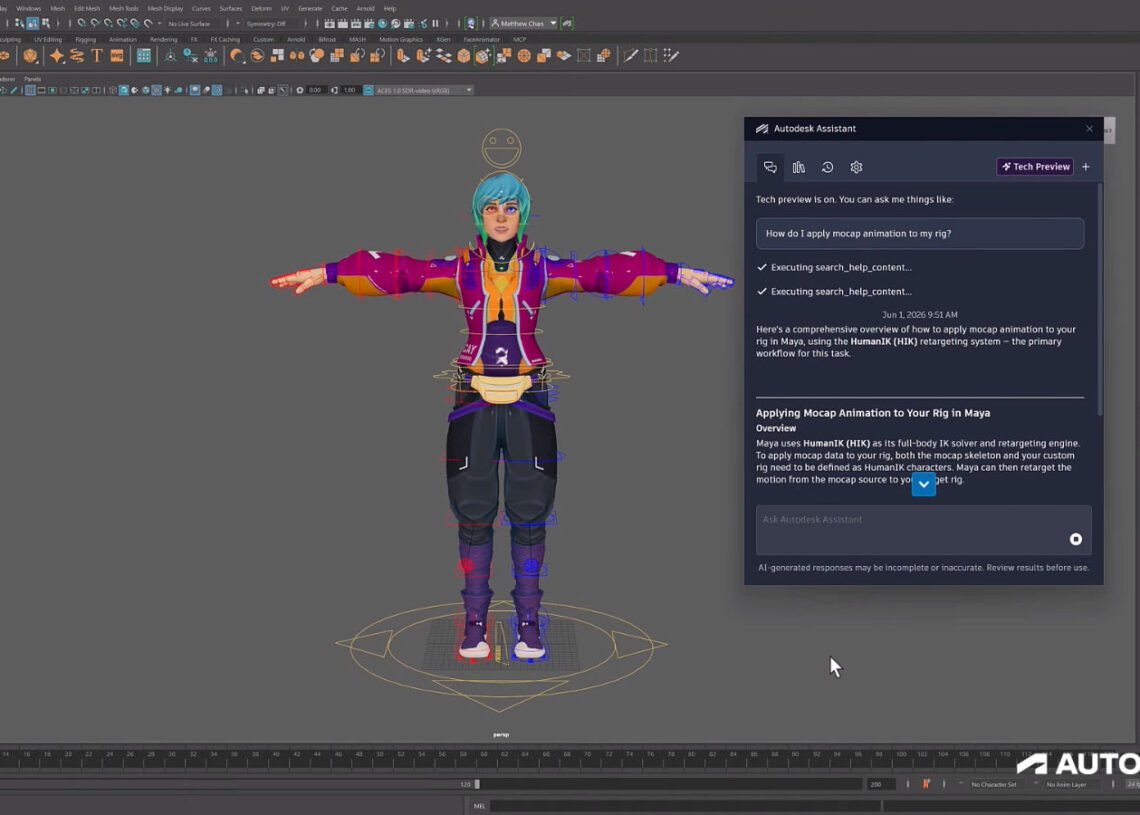Screen dimensions: 1140x815
Task: Click Autodesk Assistant icon beside account name
Action: [567, 23]
